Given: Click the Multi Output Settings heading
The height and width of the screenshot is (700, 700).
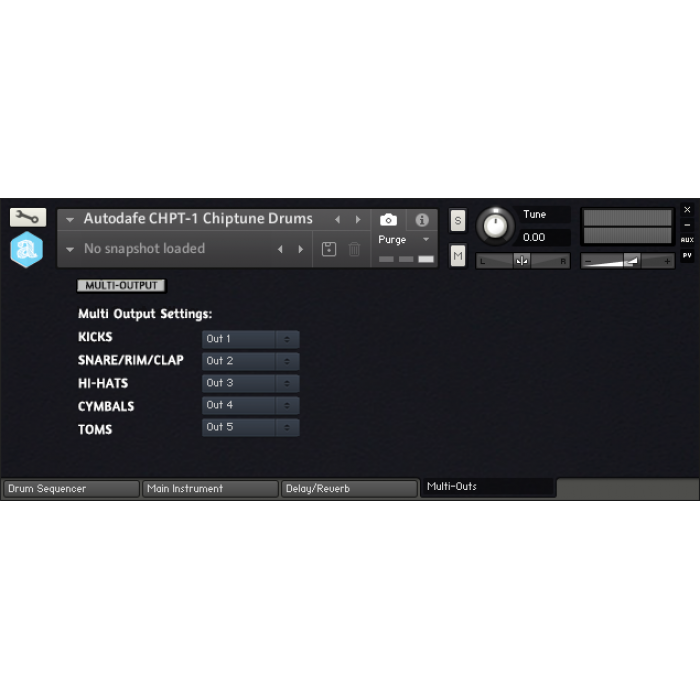Looking at the screenshot, I should click(145, 314).
